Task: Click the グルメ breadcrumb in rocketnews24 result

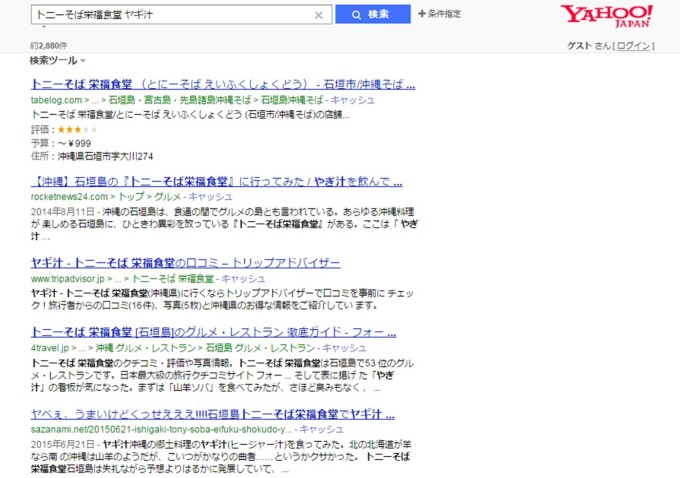Action: tap(166, 197)
